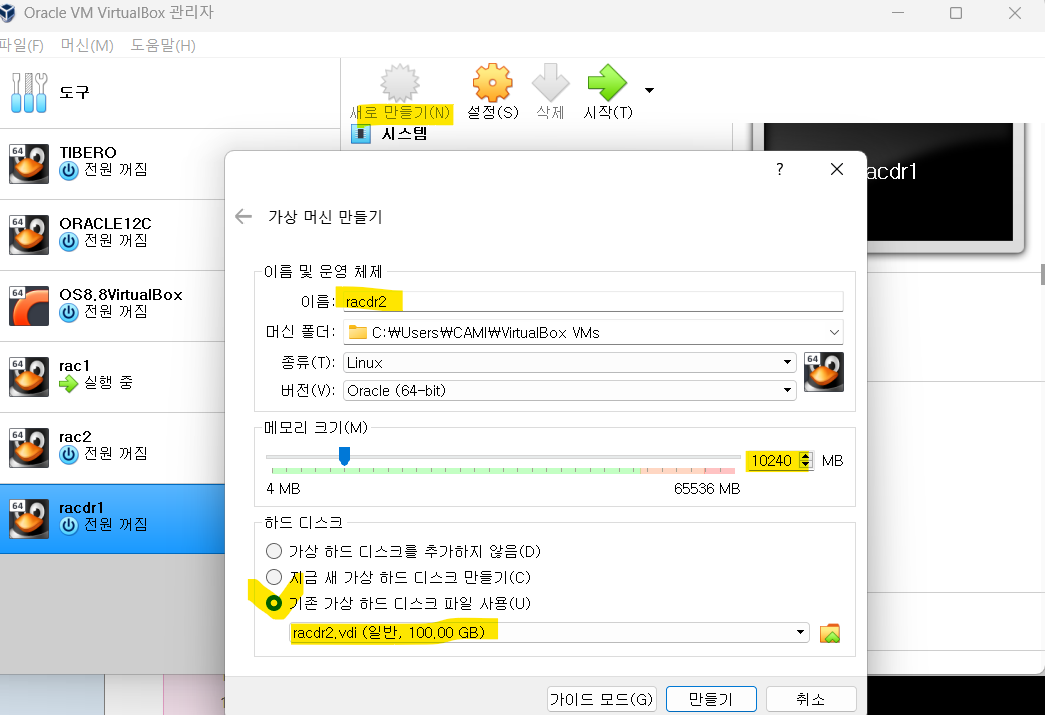
Task: Click the folder icon in machine folder field
Action: (358, 333)
